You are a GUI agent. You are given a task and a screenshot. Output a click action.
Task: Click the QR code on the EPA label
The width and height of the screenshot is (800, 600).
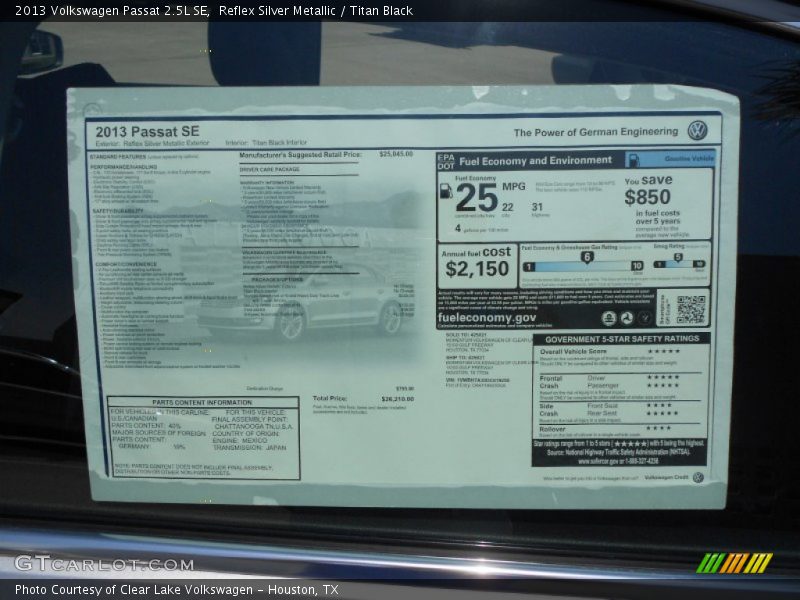(x=691, y=309)
